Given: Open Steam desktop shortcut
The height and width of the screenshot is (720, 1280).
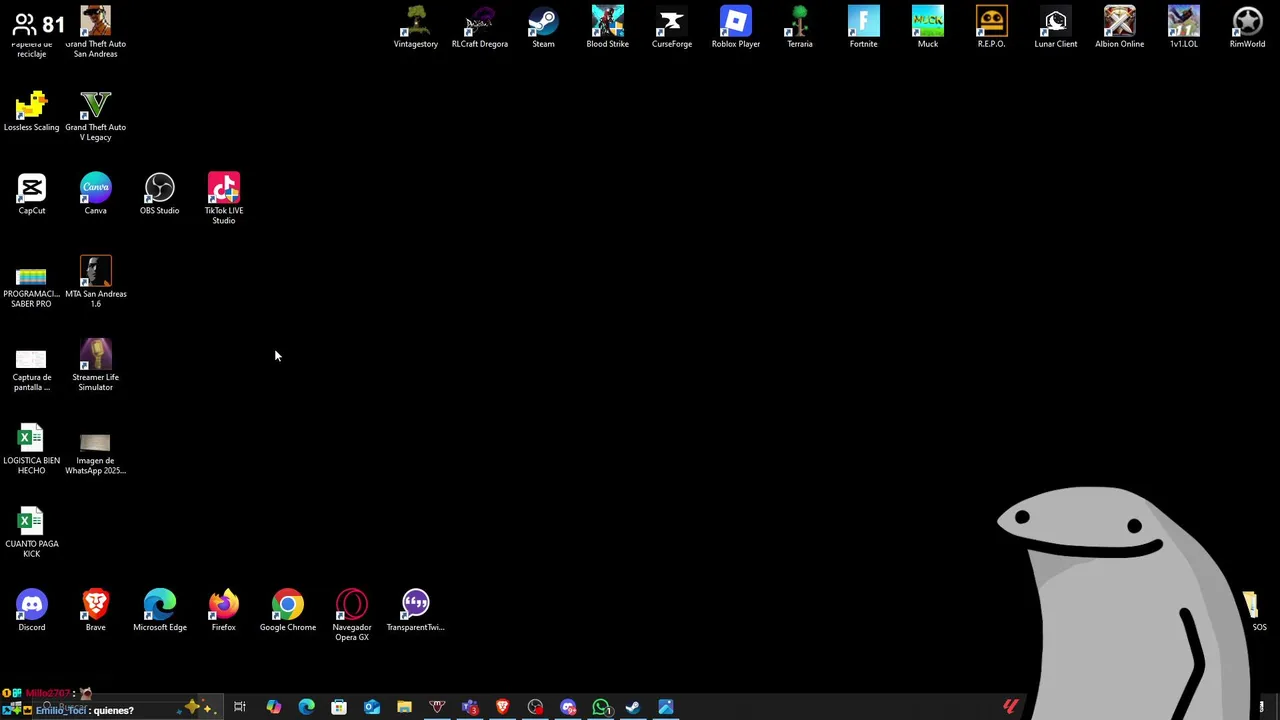Looking at the screenshot, I should point(543,27).
